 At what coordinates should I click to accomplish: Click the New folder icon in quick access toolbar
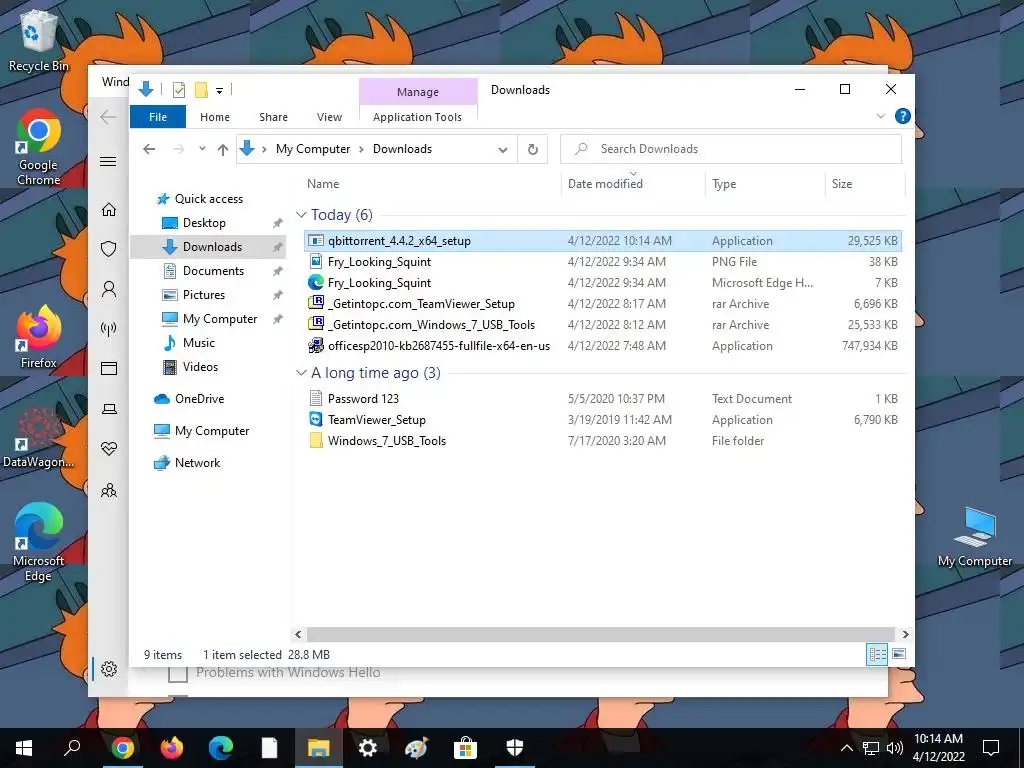point(201,90)
